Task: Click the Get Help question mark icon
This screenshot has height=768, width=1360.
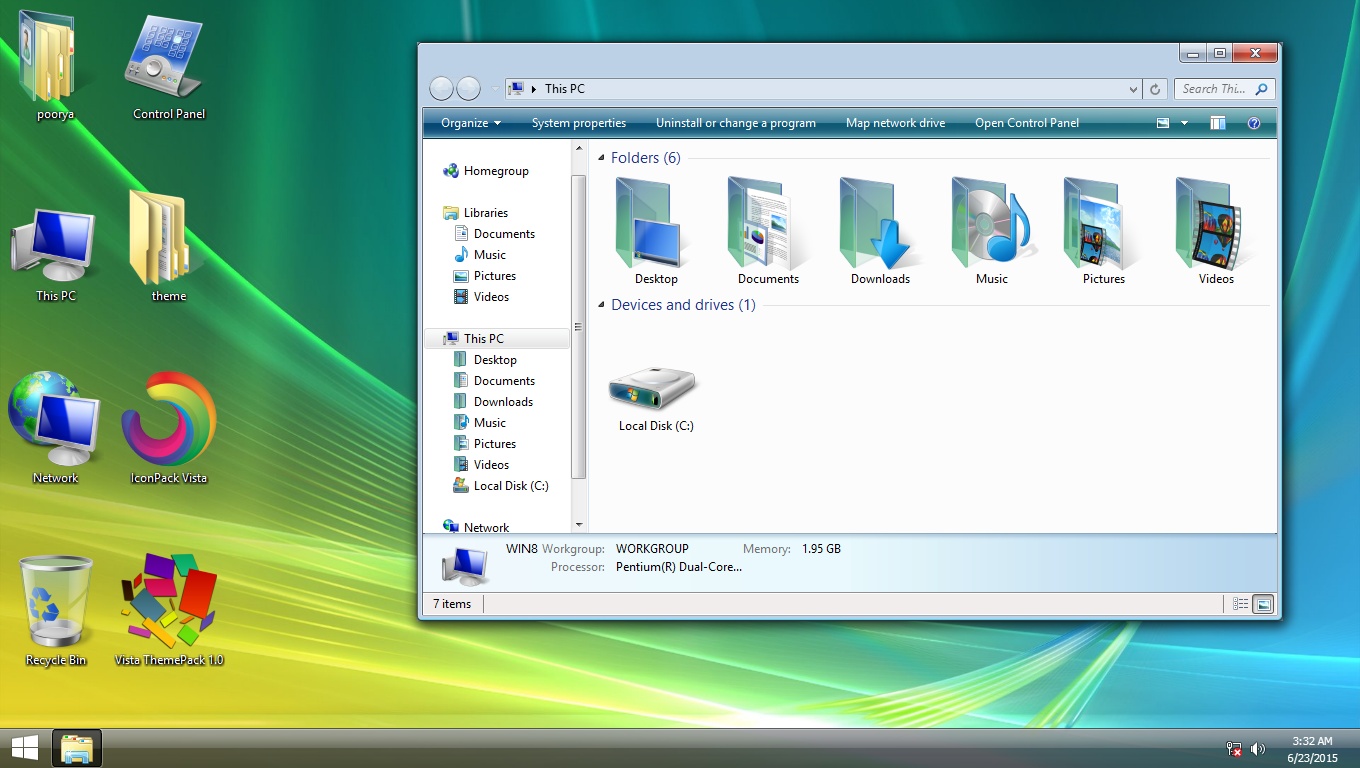Action: [x=1253, y=122]
